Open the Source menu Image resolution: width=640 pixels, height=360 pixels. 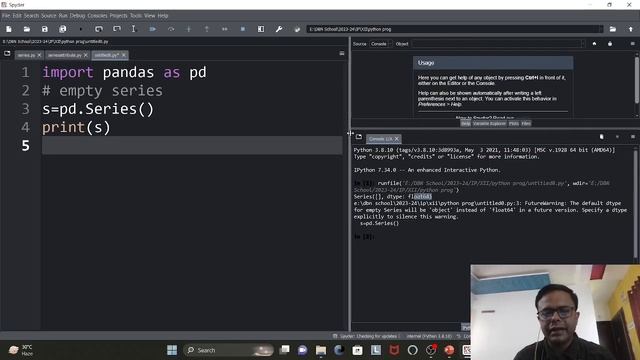49,16
